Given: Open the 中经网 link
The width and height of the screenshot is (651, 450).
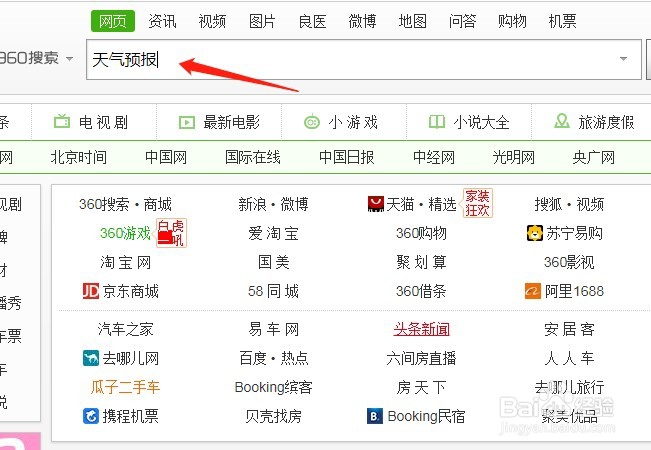Looking at the screenshot, I should 434,157.
